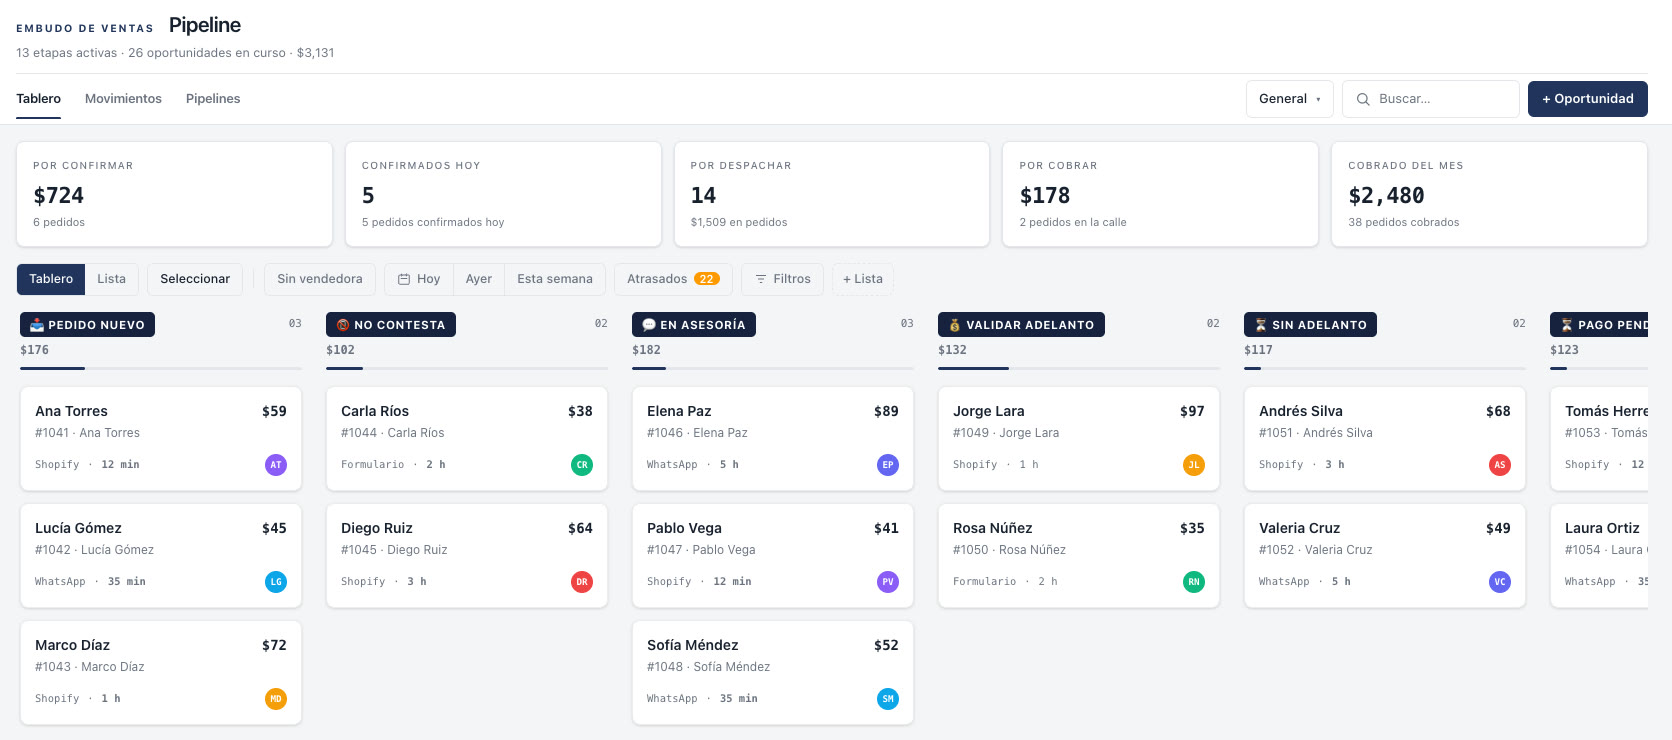Click the RN avatar on Rosa Núñez card
Viewport: 1672px width, 740px height.
click(x=1194, y=581)
